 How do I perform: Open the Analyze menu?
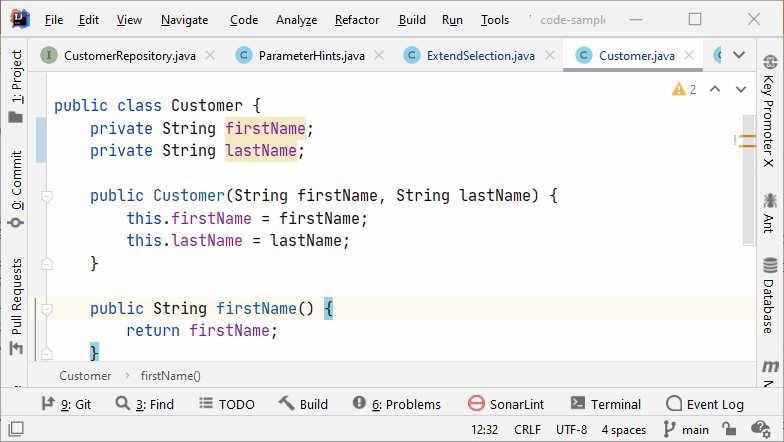(296, 20)
